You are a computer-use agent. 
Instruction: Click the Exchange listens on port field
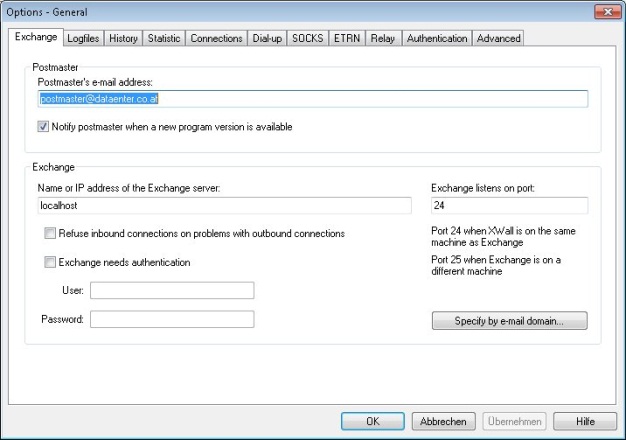point(509,205)
